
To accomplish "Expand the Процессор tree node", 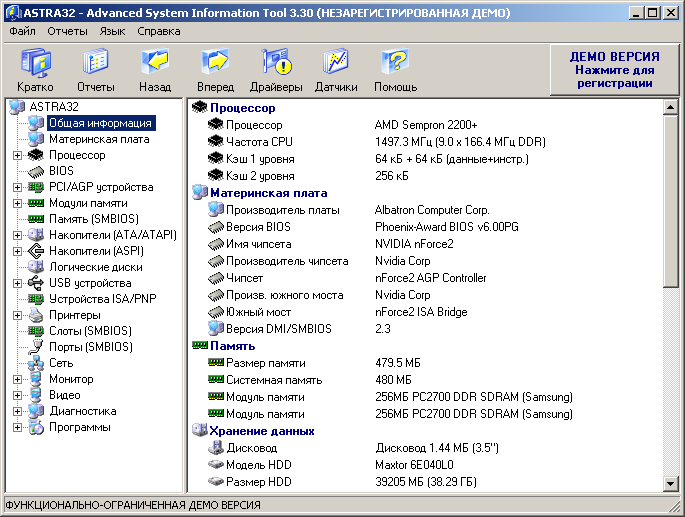I will point(17,156).
